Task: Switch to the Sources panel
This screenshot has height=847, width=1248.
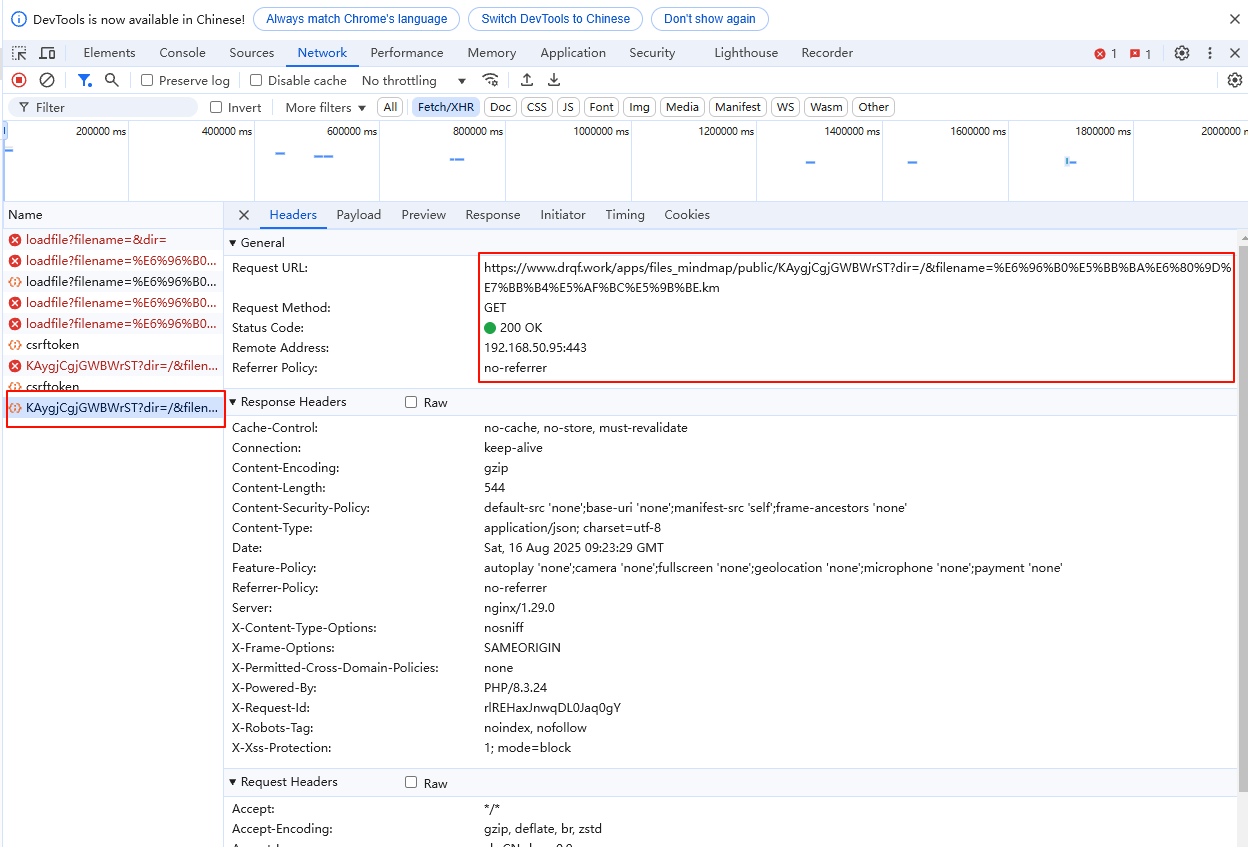Action: click(251, 53)
